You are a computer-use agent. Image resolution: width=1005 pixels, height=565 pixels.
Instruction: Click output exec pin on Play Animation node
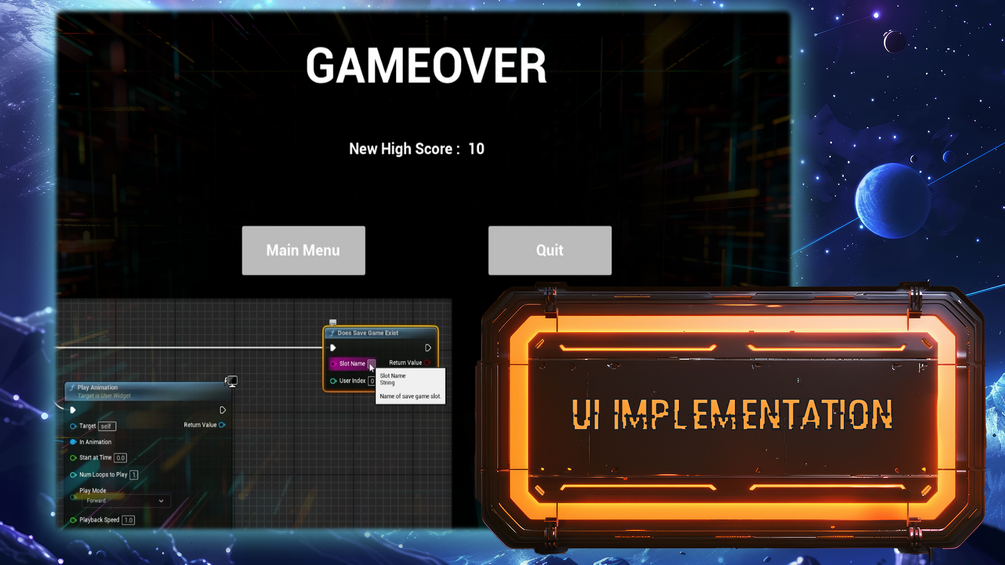point(222,410)
